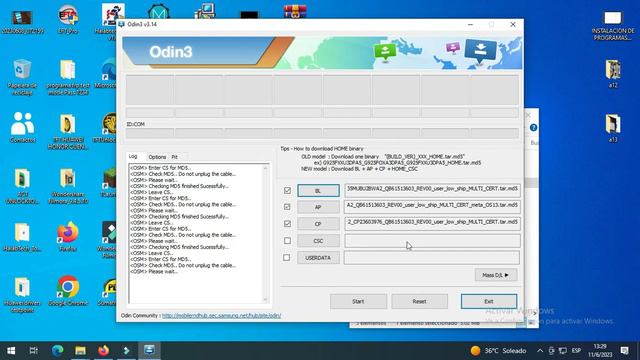Viewport: 640px width, 360px height.
Task: Show hidden system tray icons chevron
Action: (x=540, y=351)
